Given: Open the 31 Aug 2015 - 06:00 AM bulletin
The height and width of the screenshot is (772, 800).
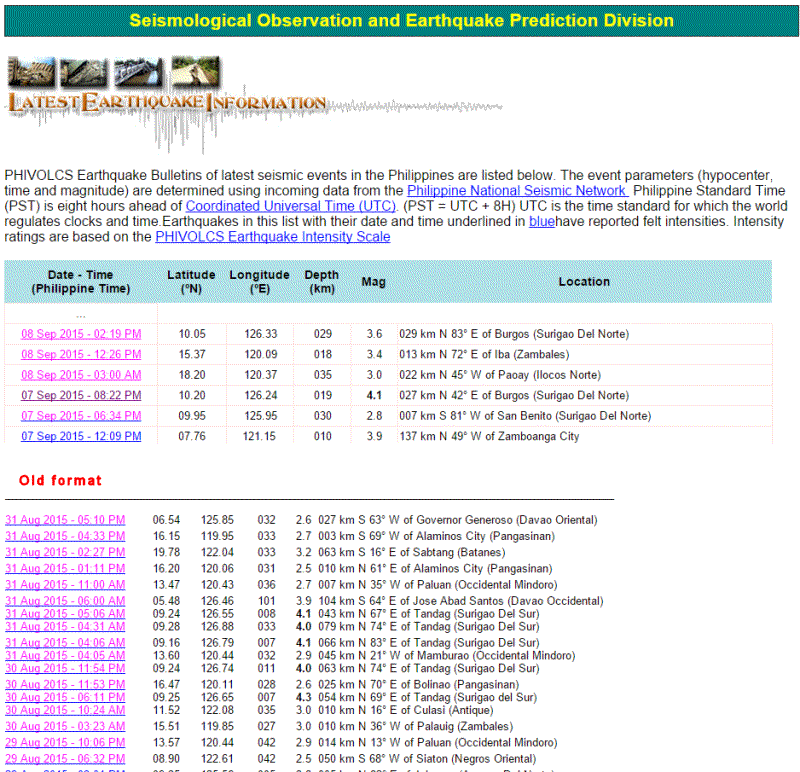Looking at the screenshot, I should pos(65,601).
